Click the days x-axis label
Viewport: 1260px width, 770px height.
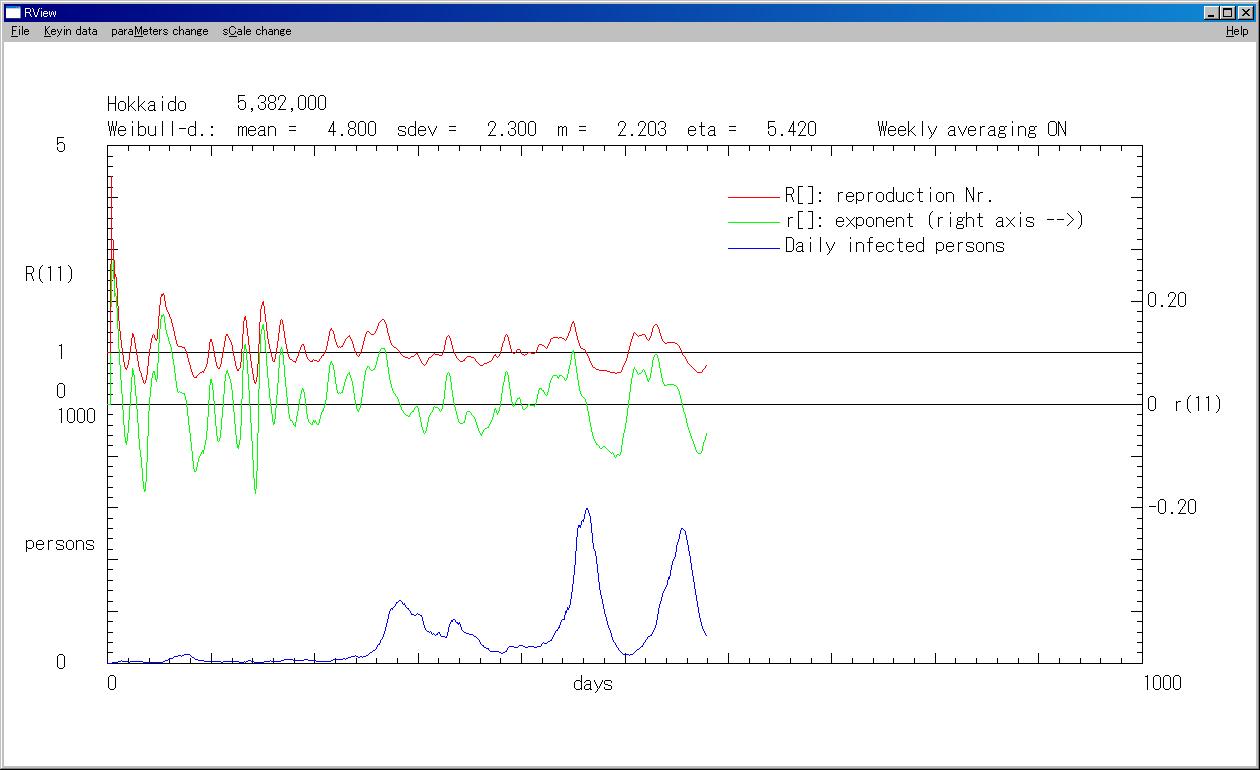pyautogui.click(x=592, y=684)
